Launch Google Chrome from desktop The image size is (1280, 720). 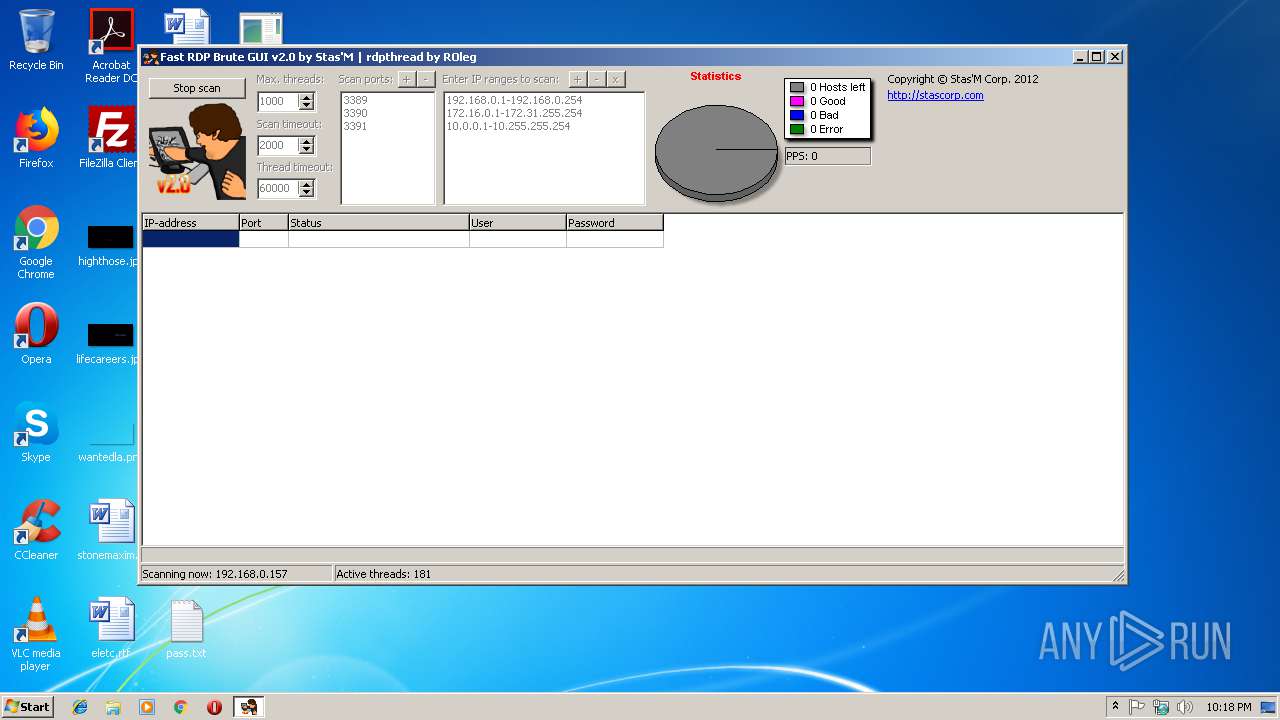36,242
